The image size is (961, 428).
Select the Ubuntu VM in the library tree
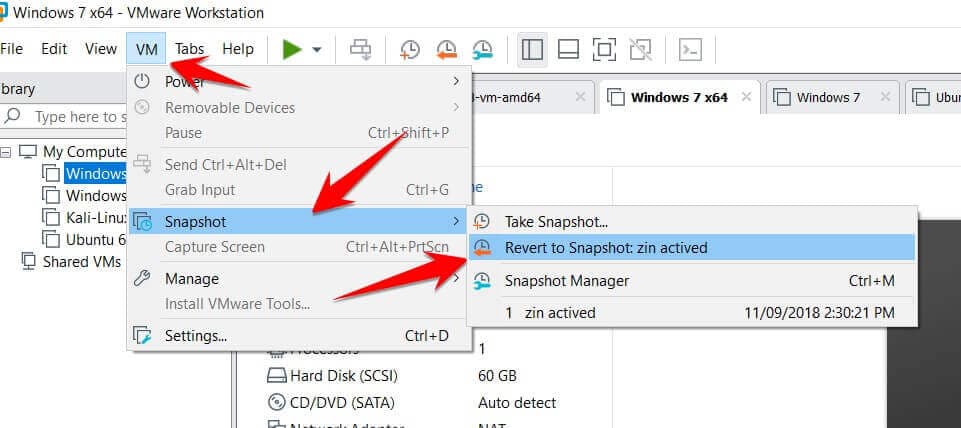[x=96, y=239]
